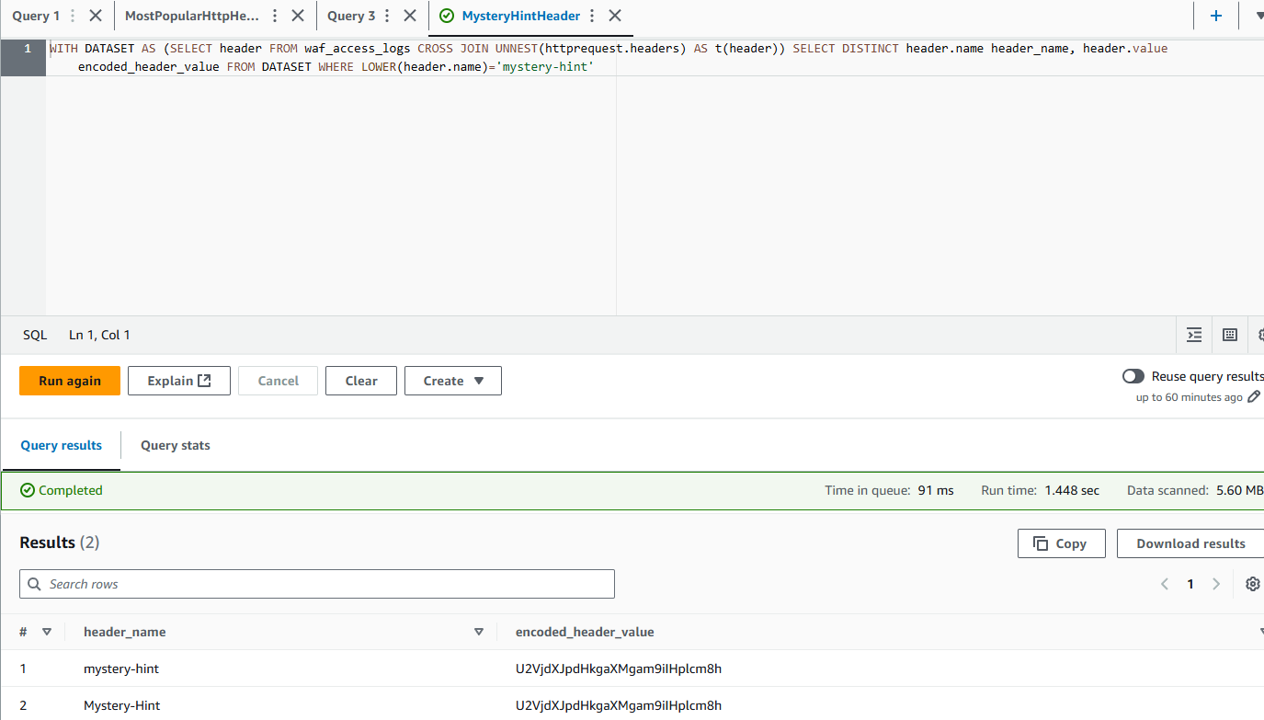Click the format query icon

coord(1194,335)
